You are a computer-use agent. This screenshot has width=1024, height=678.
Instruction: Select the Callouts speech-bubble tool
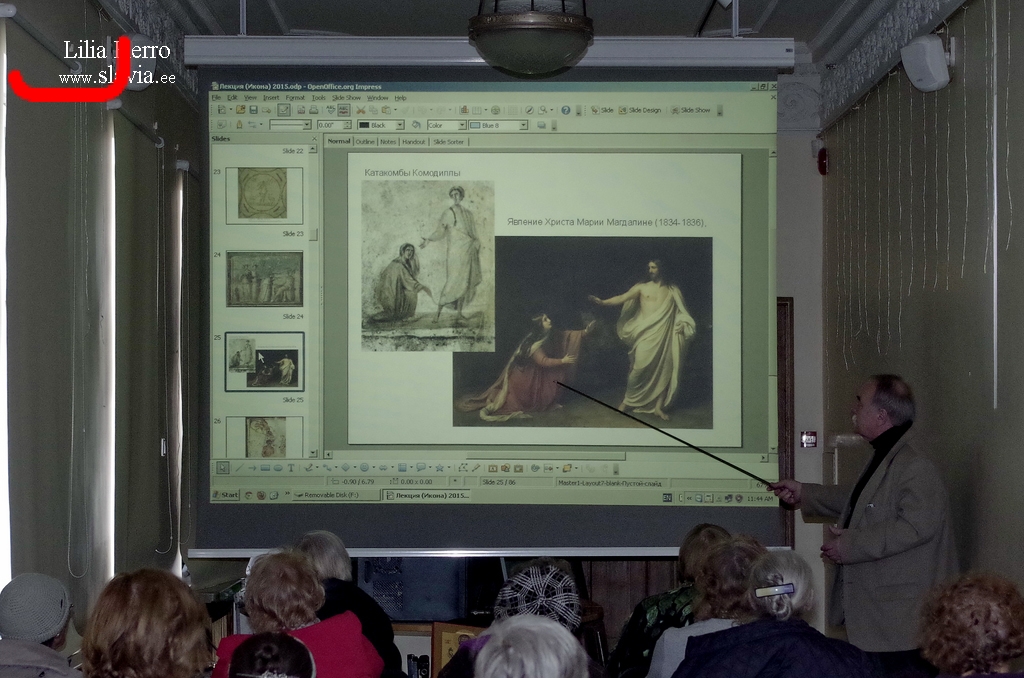pyautogui.click(x=421, y=468)
